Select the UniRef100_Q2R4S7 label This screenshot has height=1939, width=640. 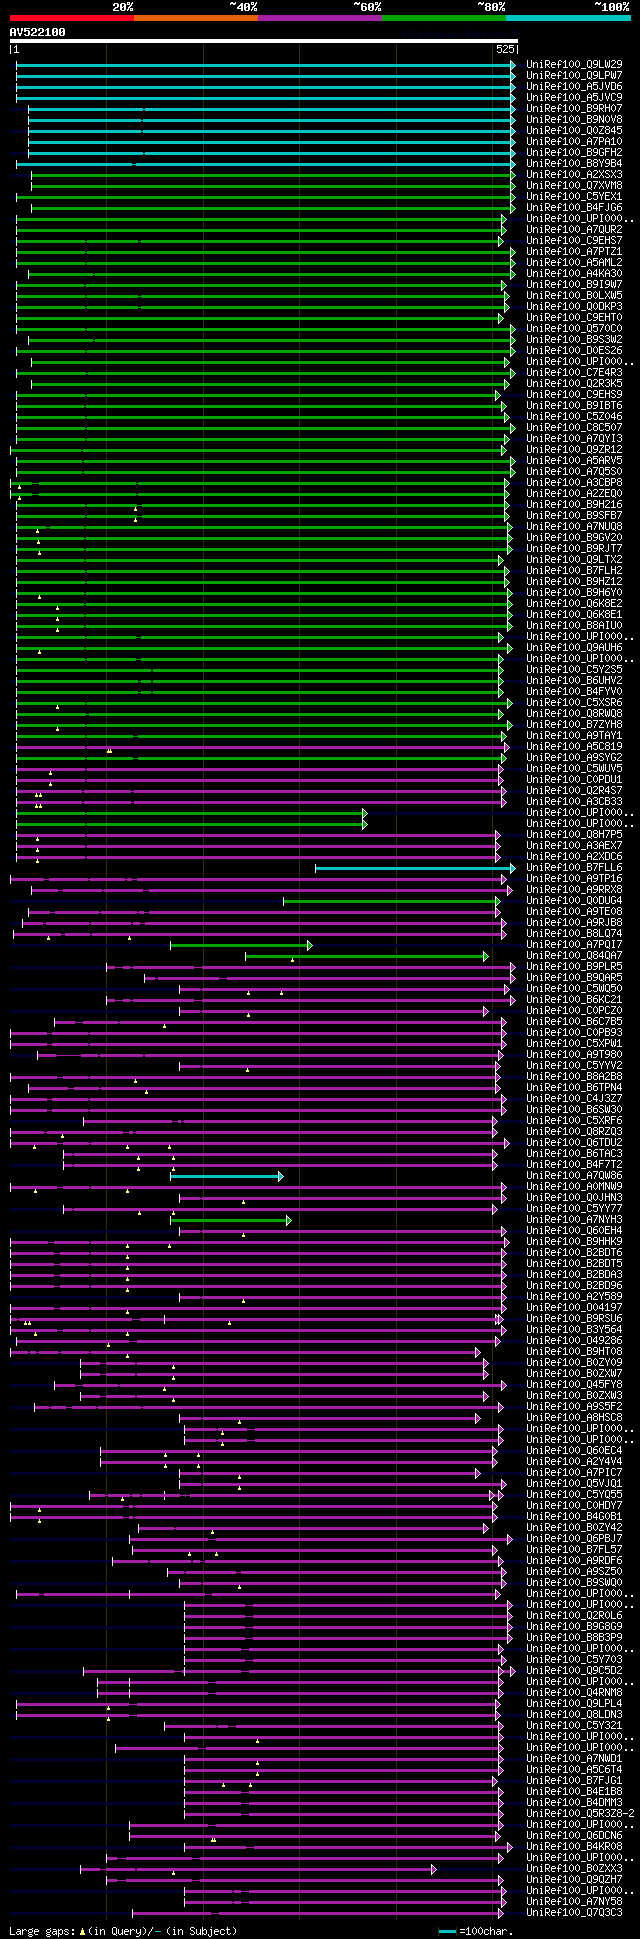pyautogui.click(x=574, y=790)
